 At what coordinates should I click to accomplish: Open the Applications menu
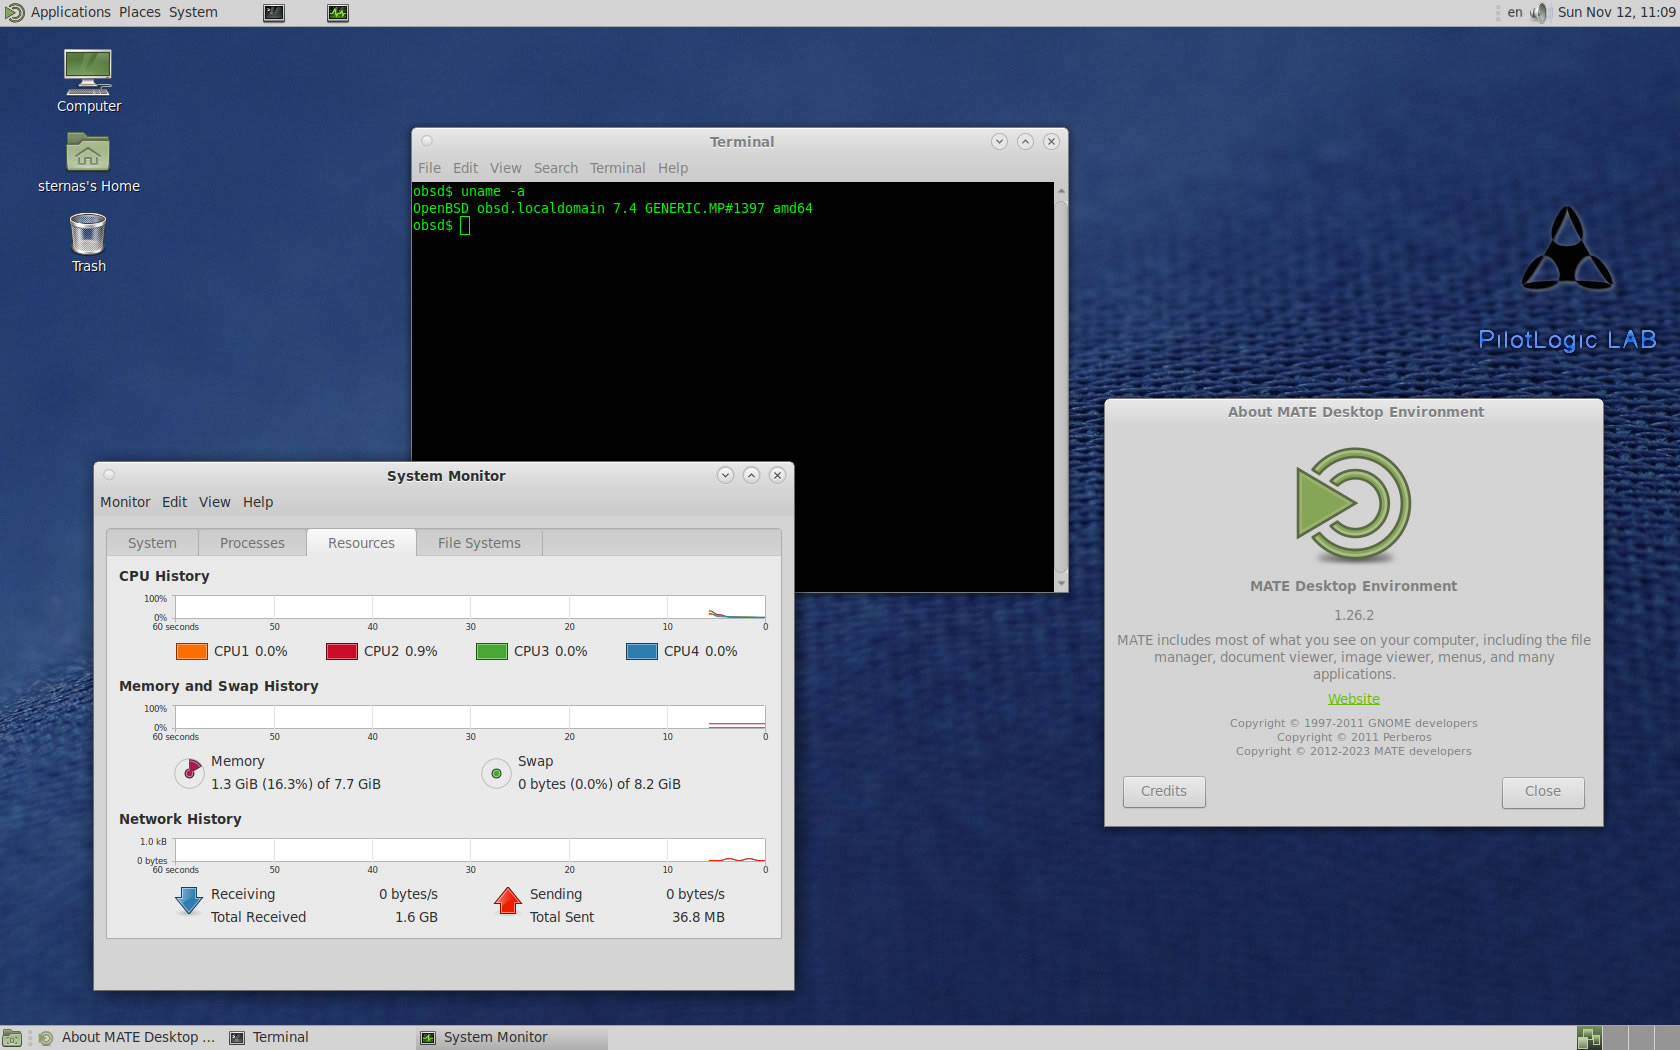(70, 12)
